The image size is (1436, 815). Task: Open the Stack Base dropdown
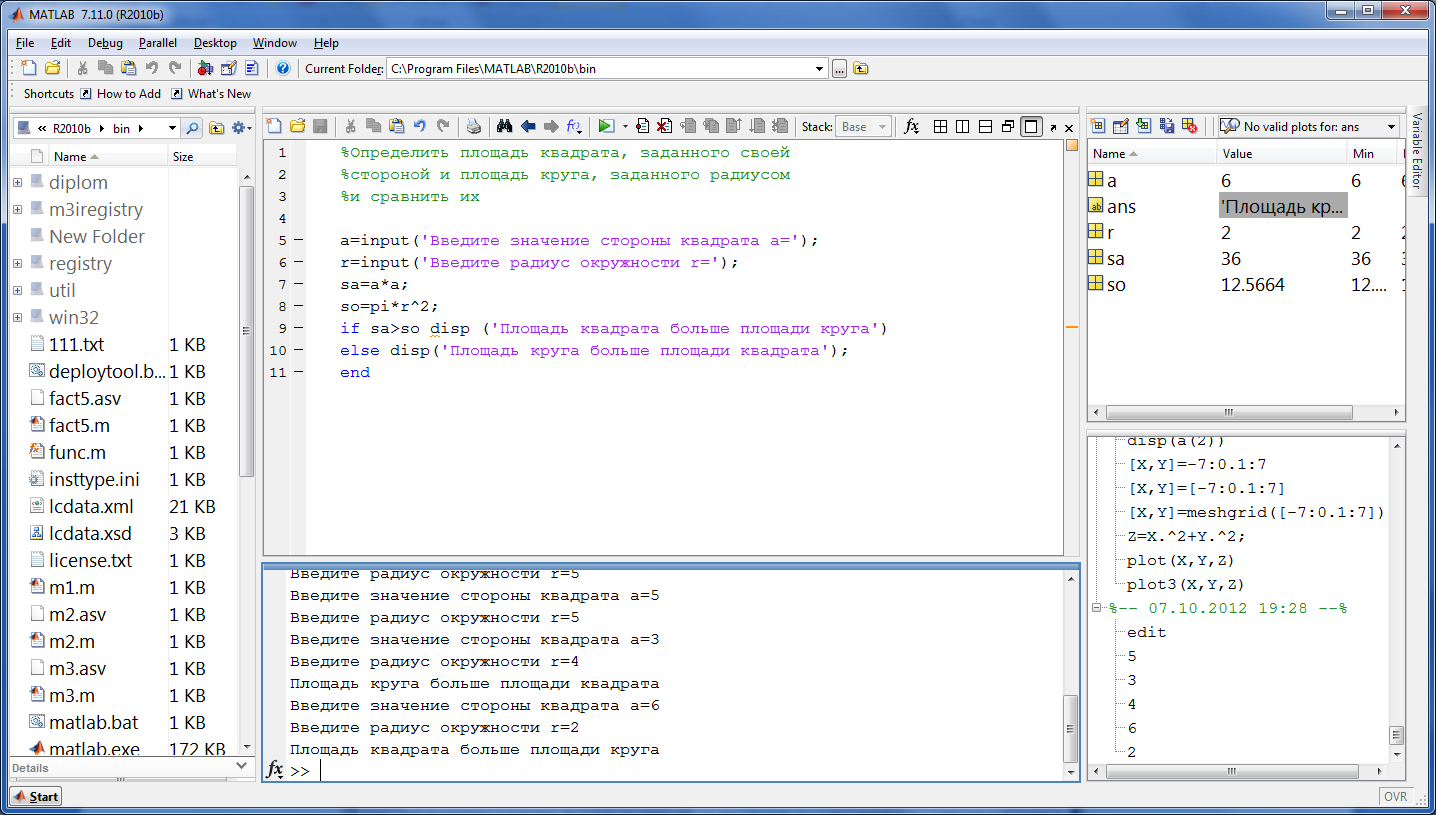pyautogui.click(x=863, y=126)
